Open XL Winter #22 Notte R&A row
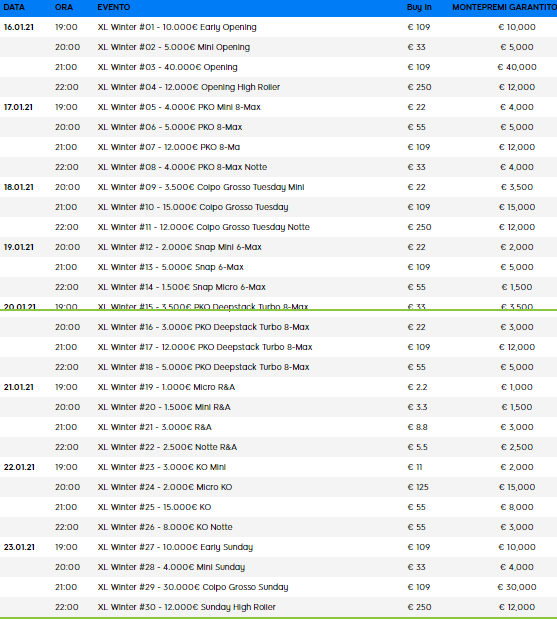Viewport: 557px width, 619px height. 167,447
